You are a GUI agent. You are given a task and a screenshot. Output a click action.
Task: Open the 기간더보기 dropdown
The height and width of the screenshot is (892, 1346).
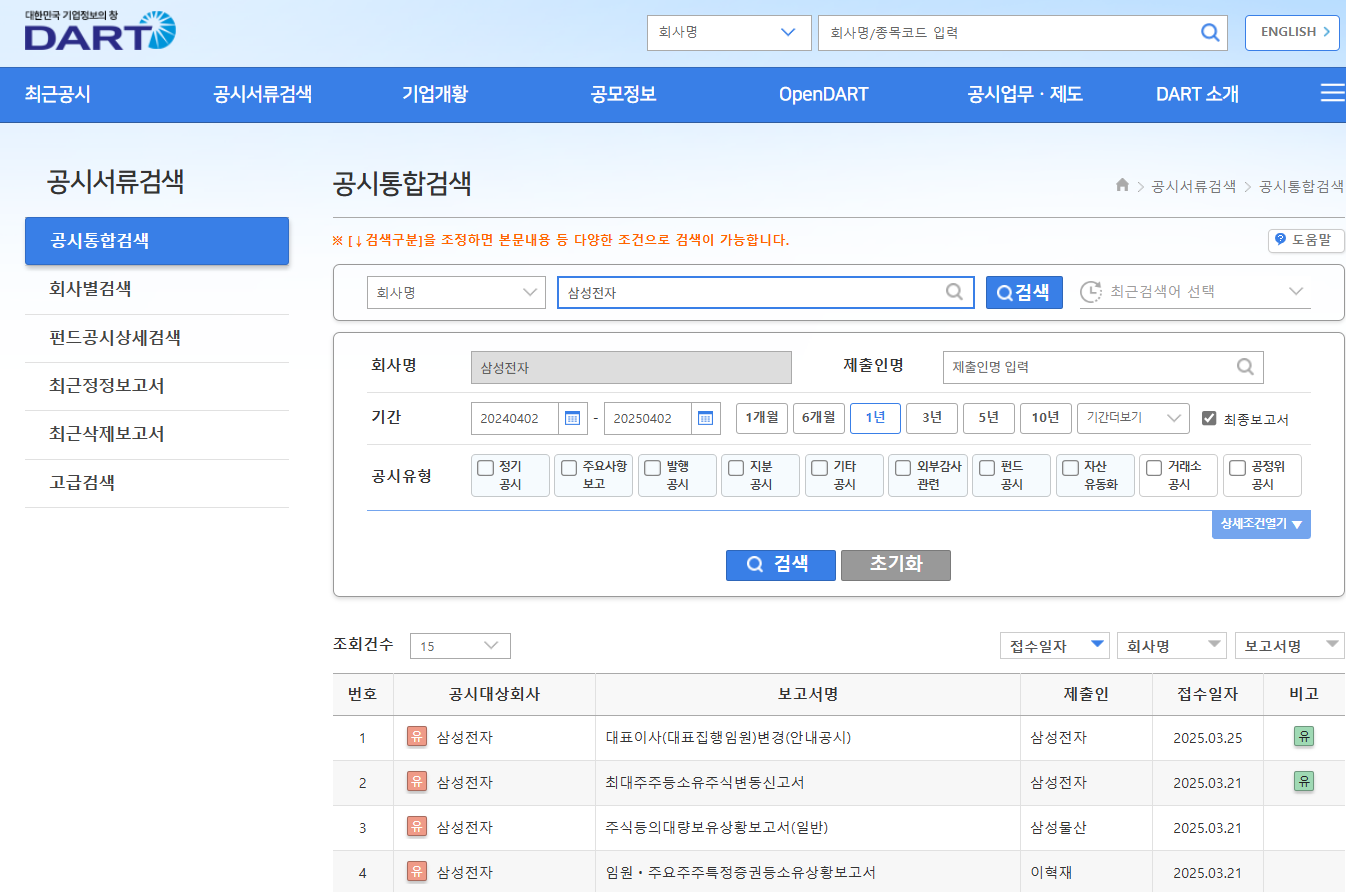coord(1133,418)
